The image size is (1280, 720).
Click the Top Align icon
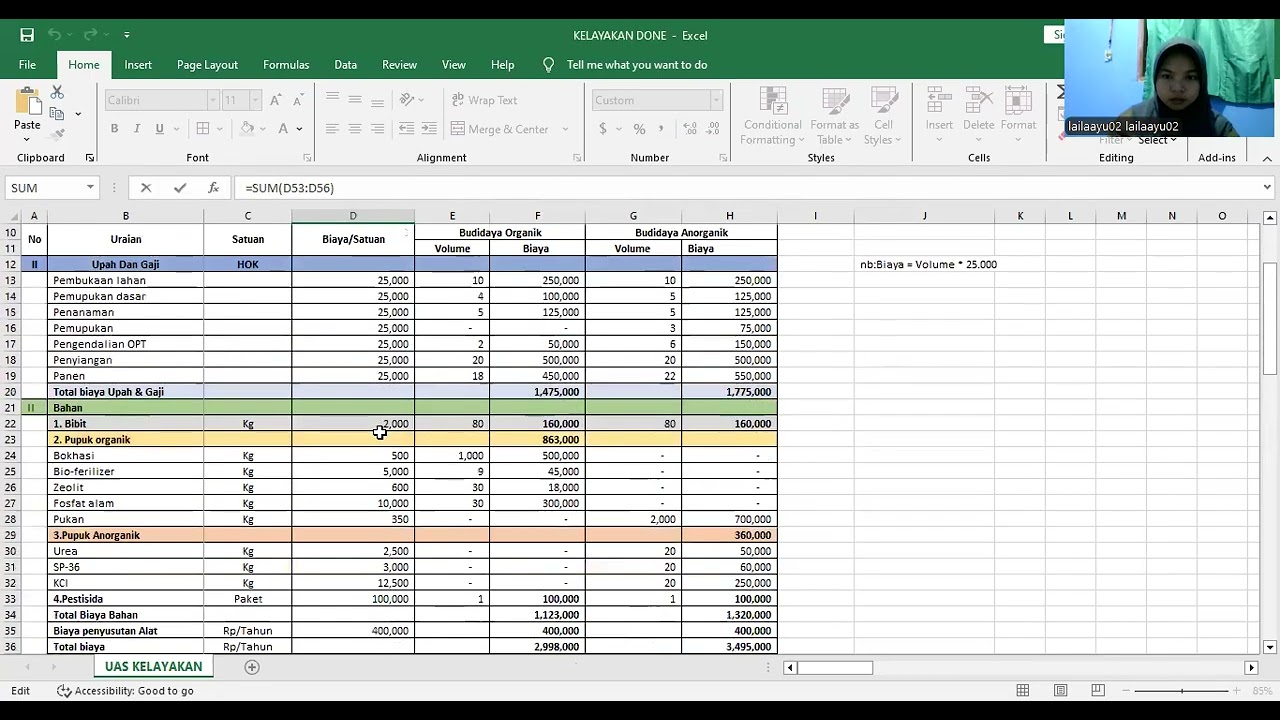(x=331, y=100)
